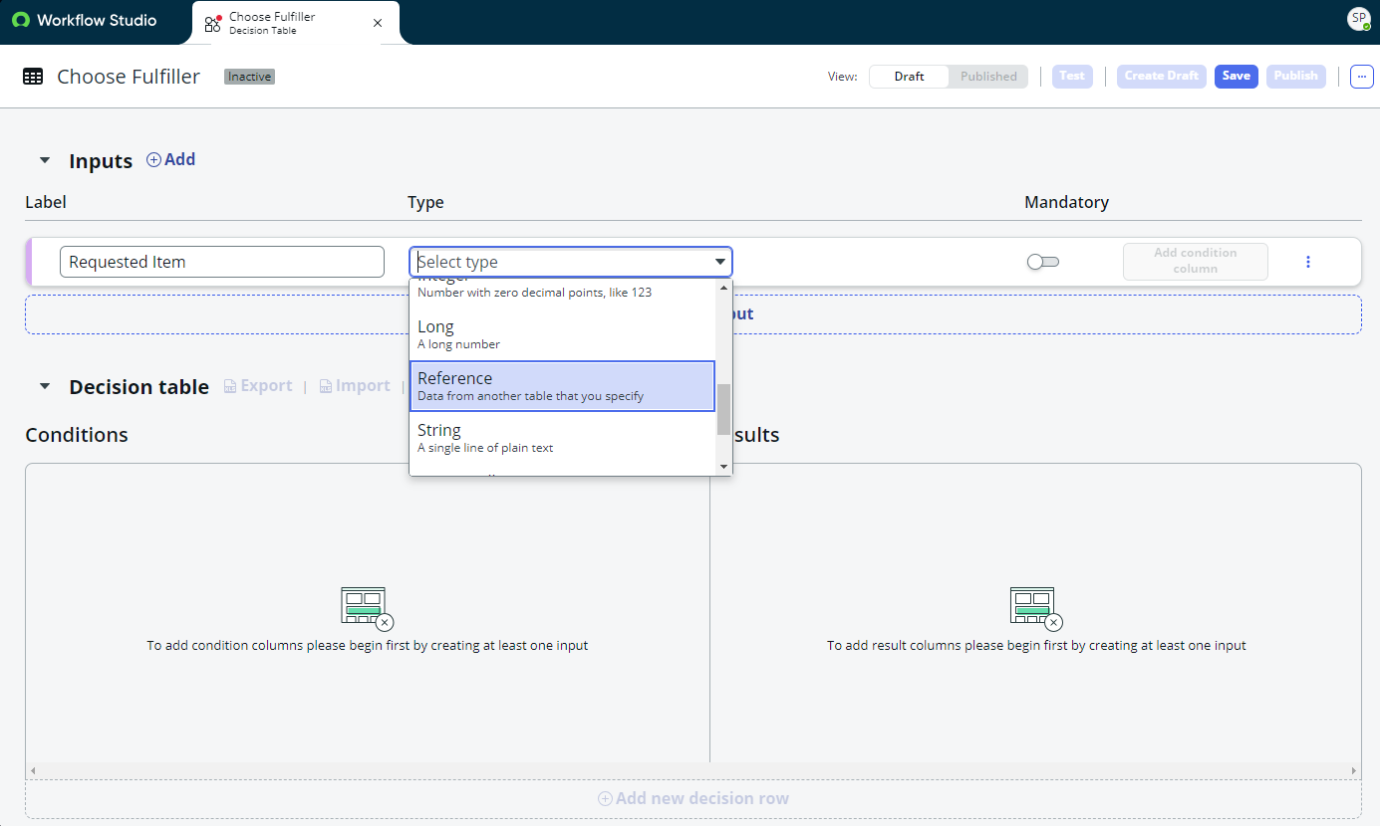
Task: Switch view to Published
Action: tap(988, 76)
